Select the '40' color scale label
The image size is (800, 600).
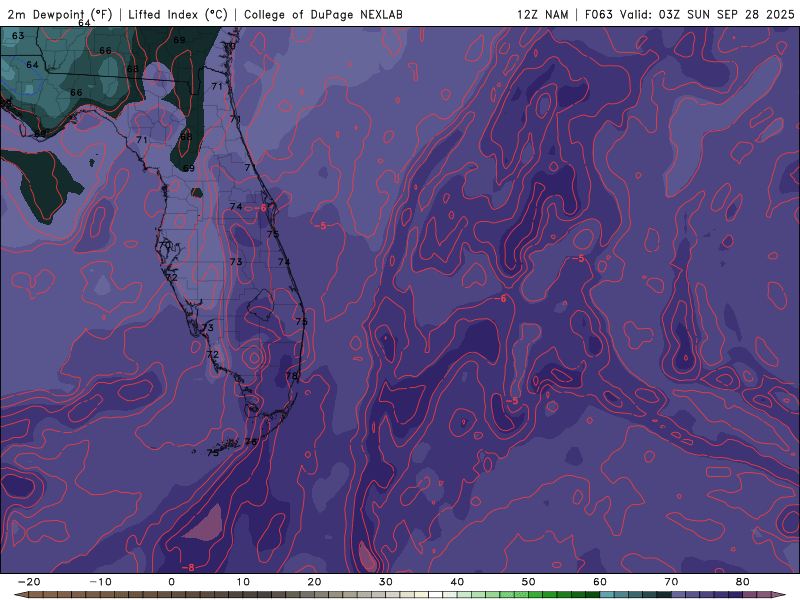coord(457,582)
